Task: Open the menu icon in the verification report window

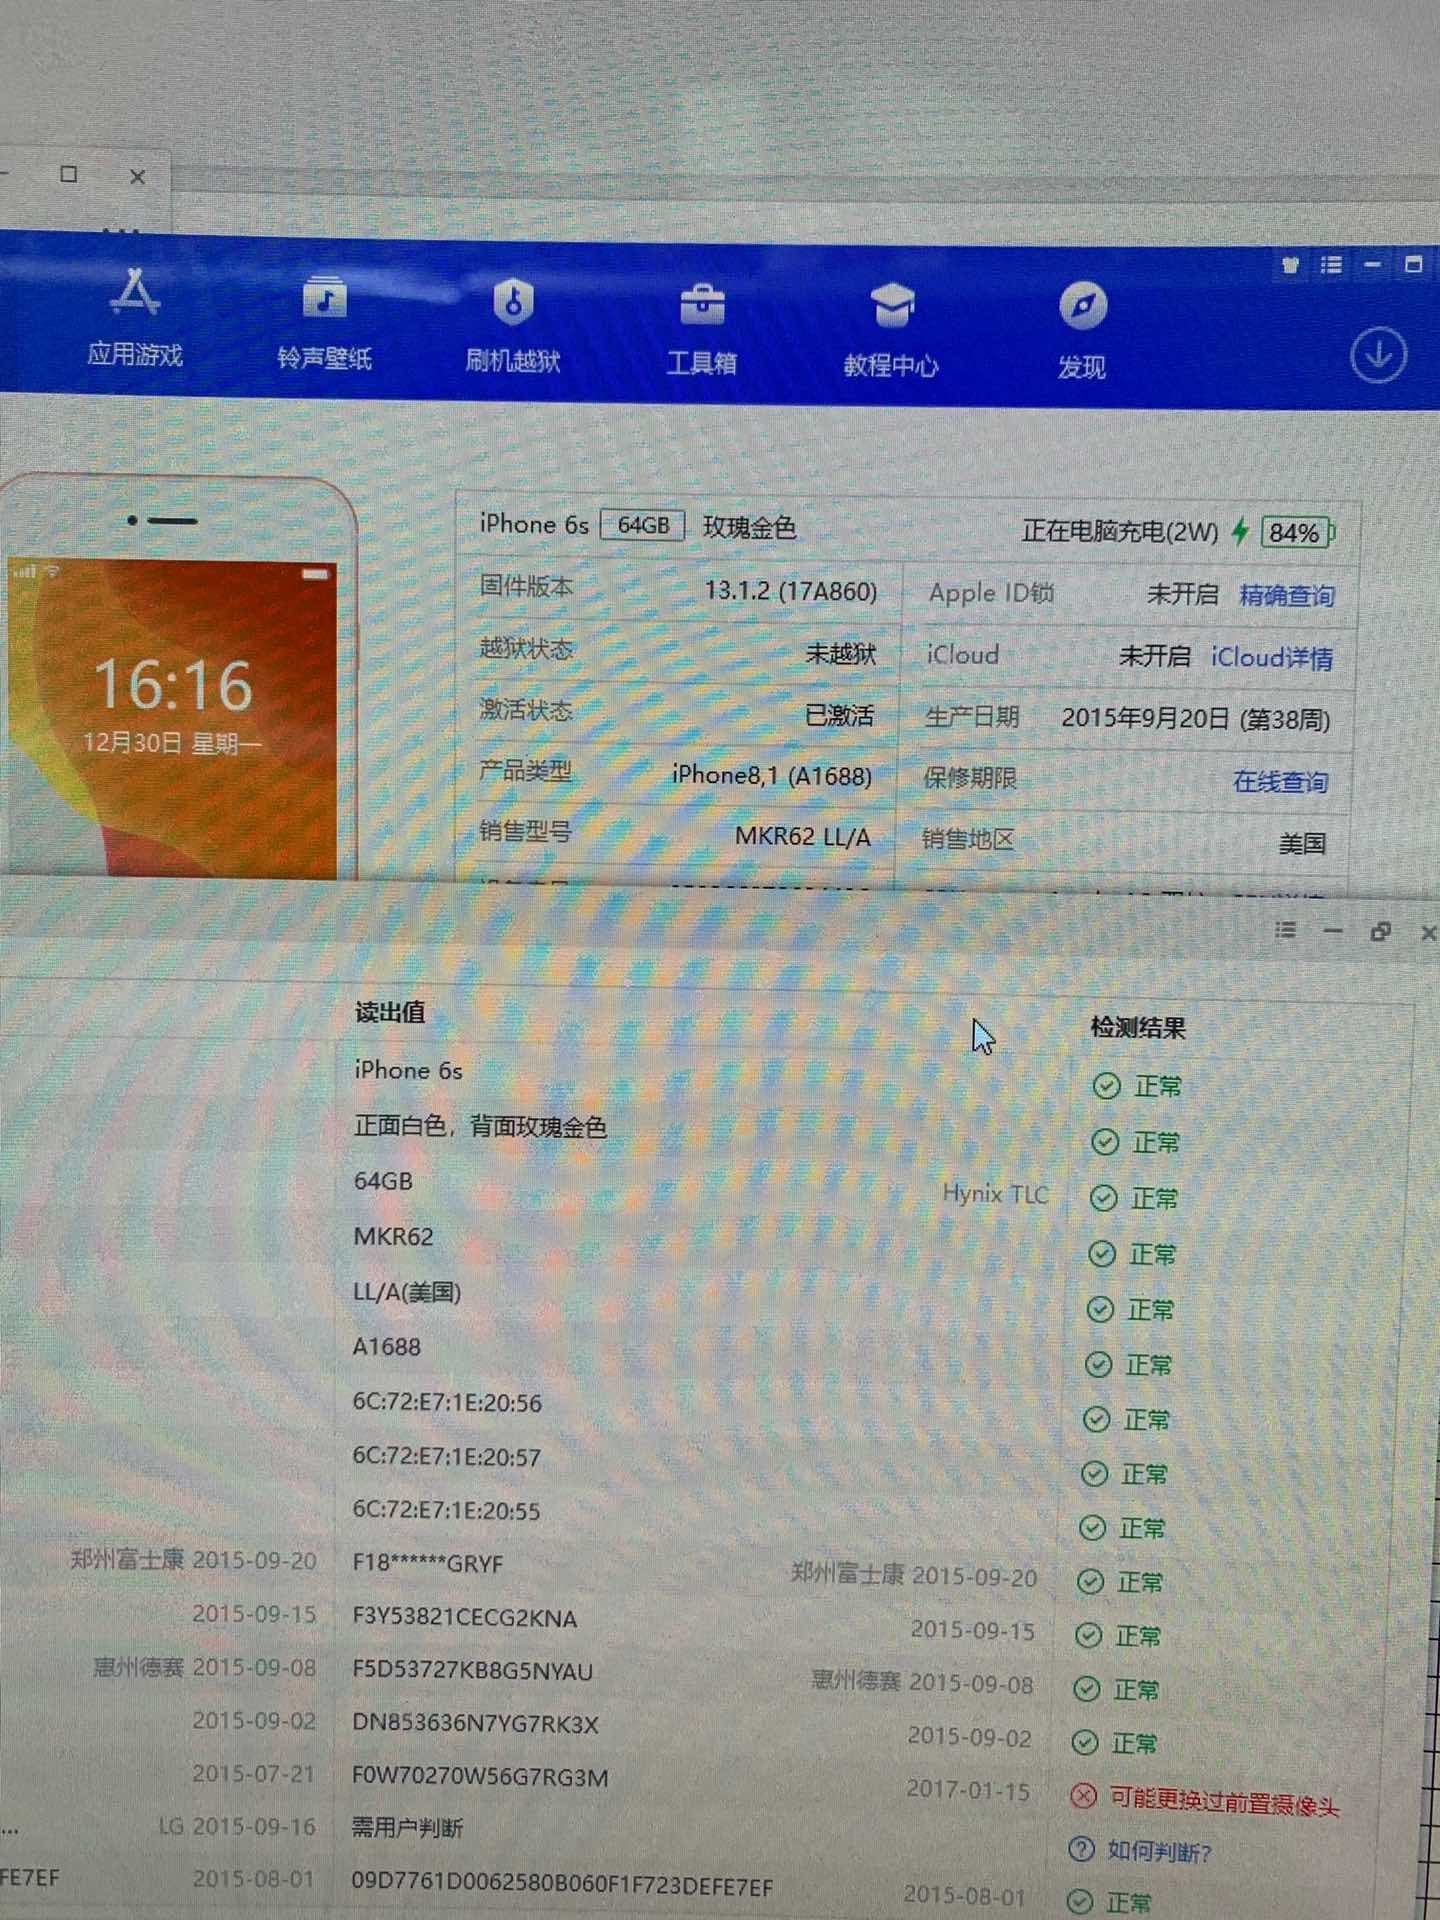Action: point(1286,930)
